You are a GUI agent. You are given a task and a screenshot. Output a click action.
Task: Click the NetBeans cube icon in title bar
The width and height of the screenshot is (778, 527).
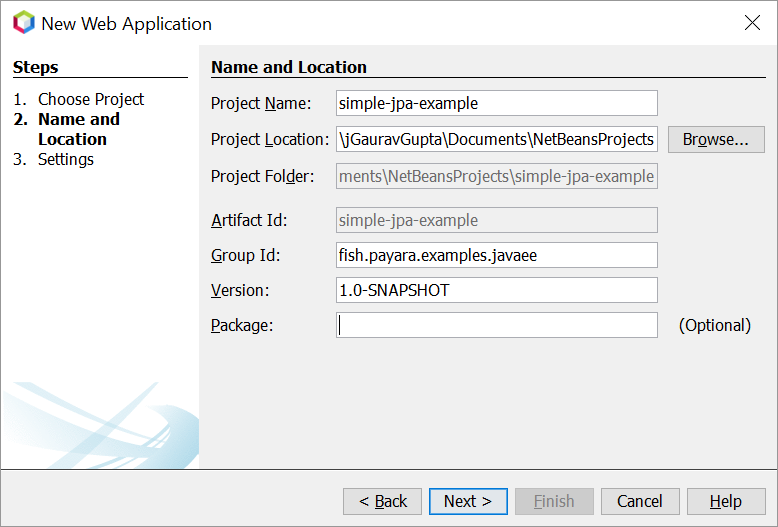pyautogui.click(x=23, y=23)
